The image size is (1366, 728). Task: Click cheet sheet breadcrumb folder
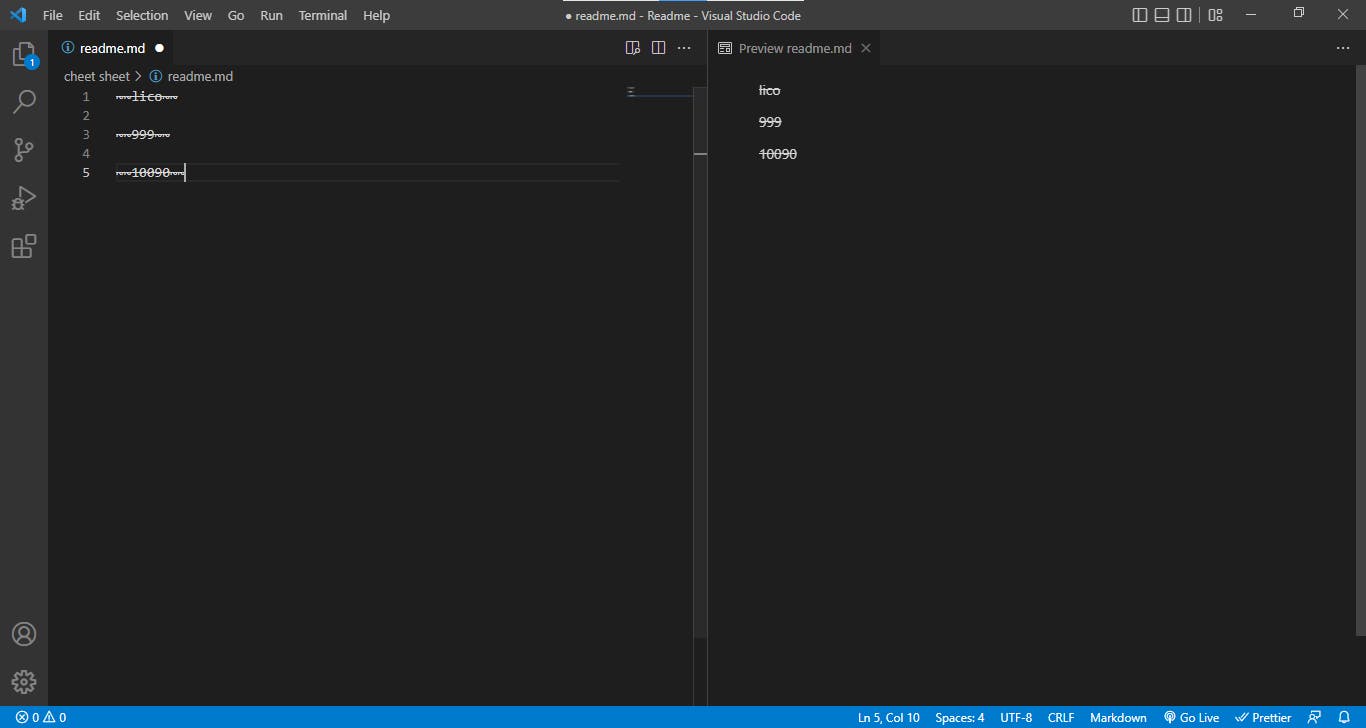(97, 76)
